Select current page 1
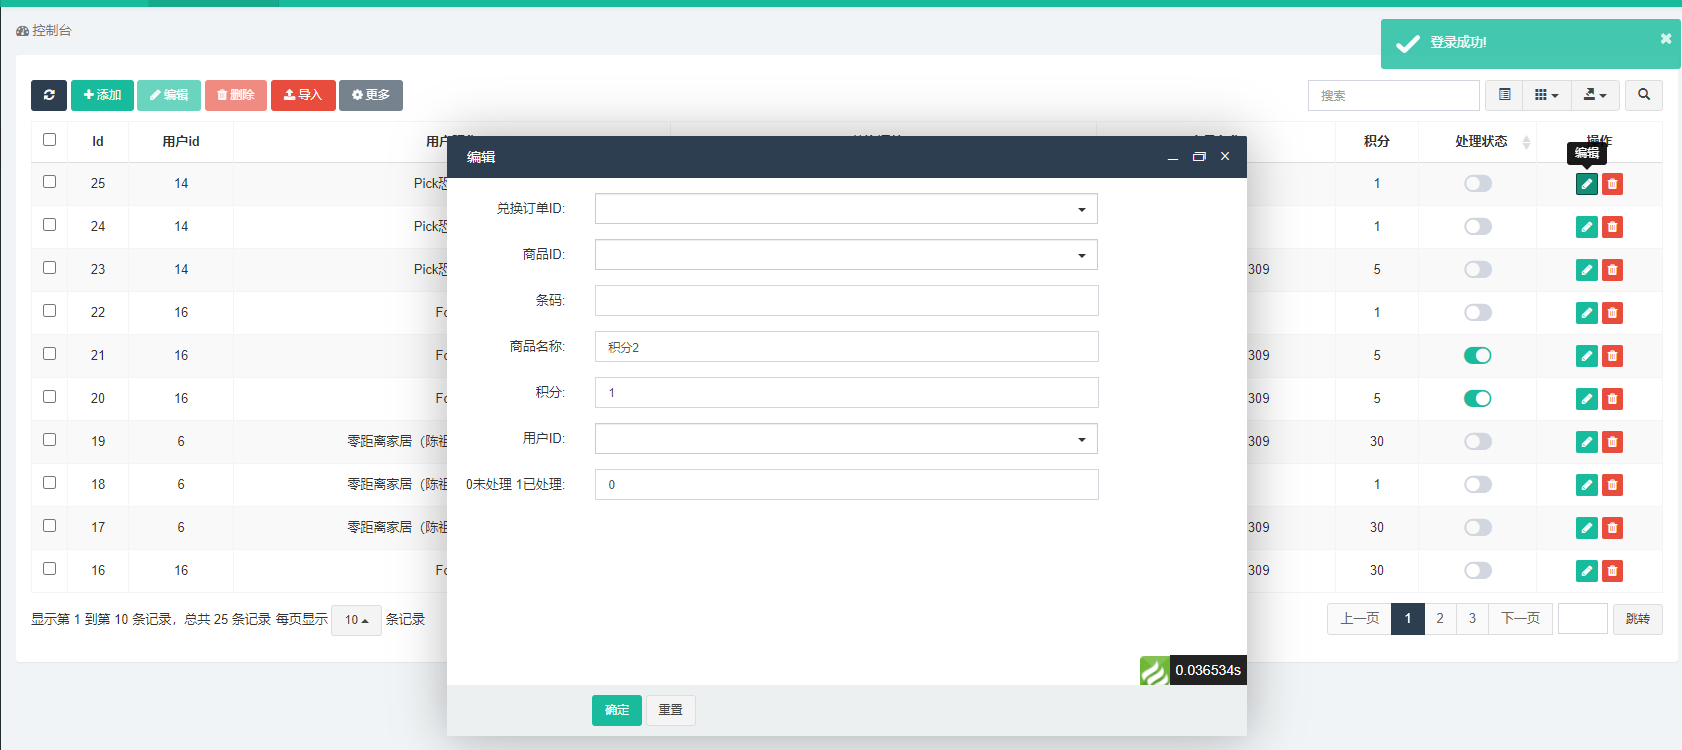Screen dimensions: 1682x750 (1408, 619)
